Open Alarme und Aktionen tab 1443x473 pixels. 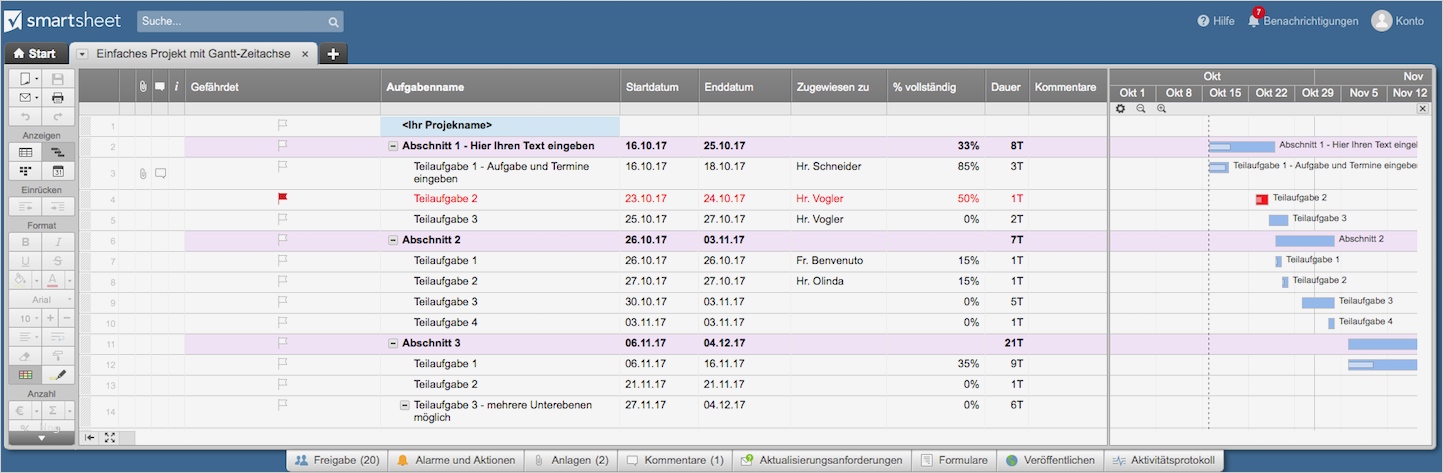pyautogui.click(x=456, y=460)
